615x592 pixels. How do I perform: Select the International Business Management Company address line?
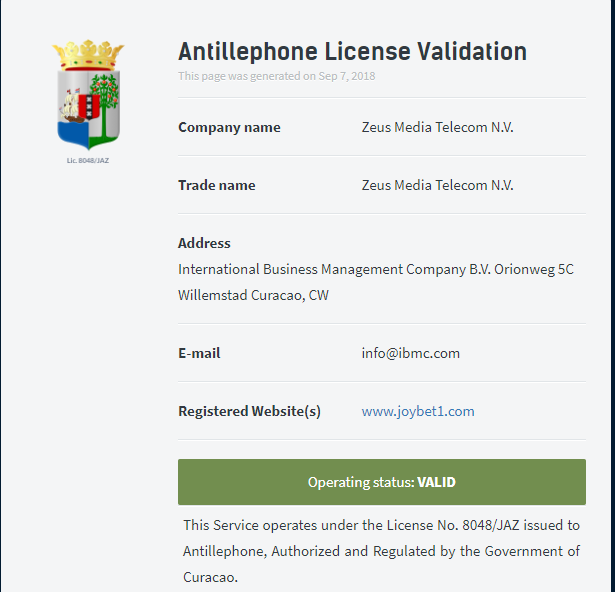[x=376, y=270]
